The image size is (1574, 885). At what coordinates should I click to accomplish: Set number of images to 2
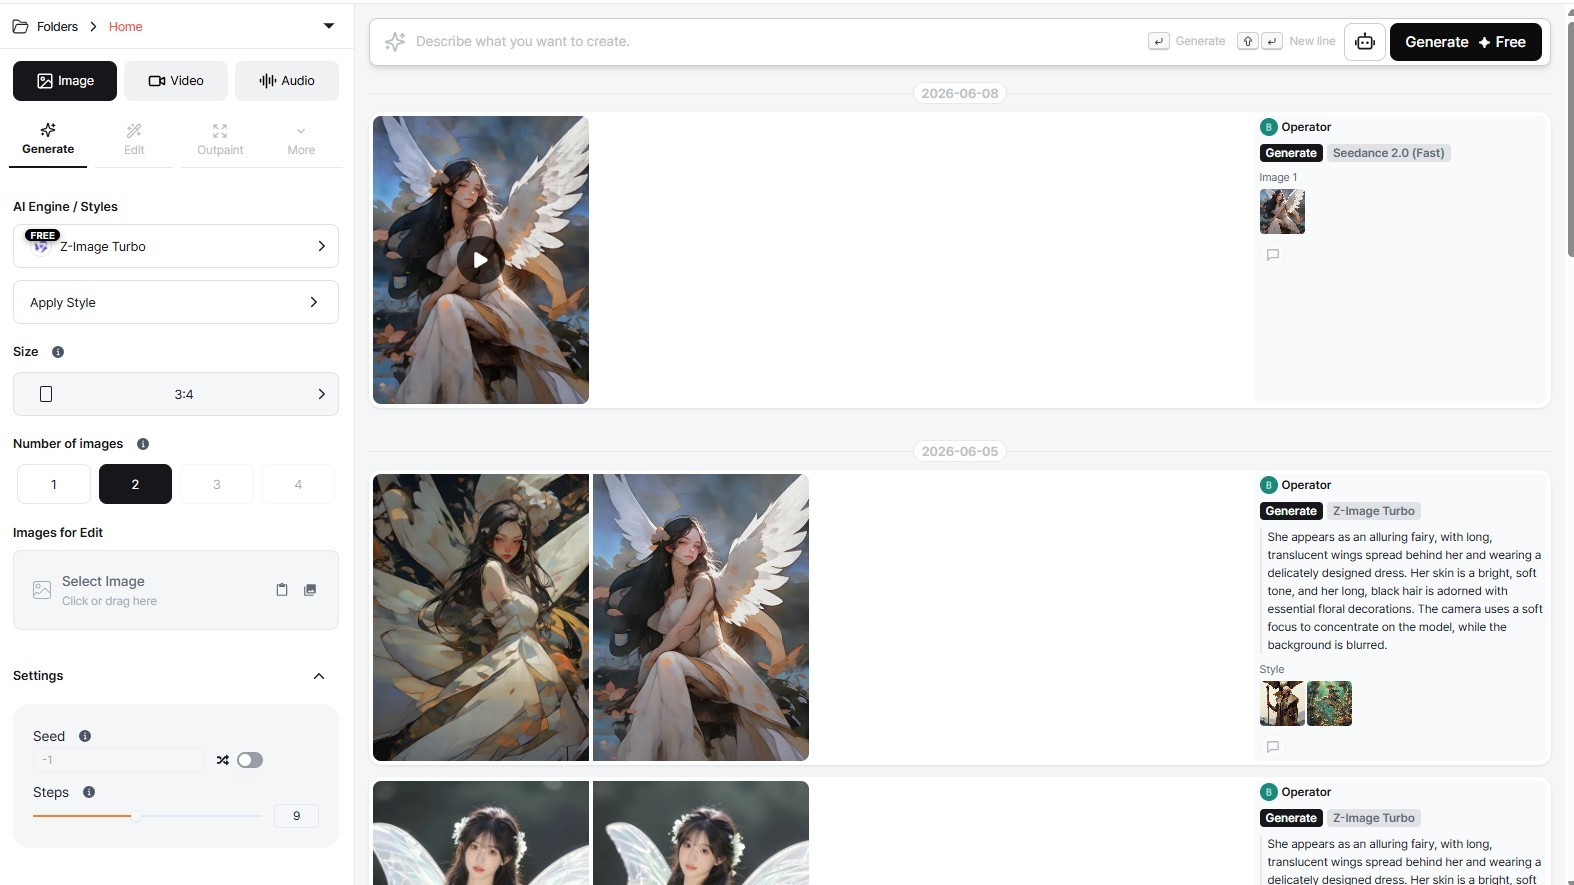[x=135, y=484]
